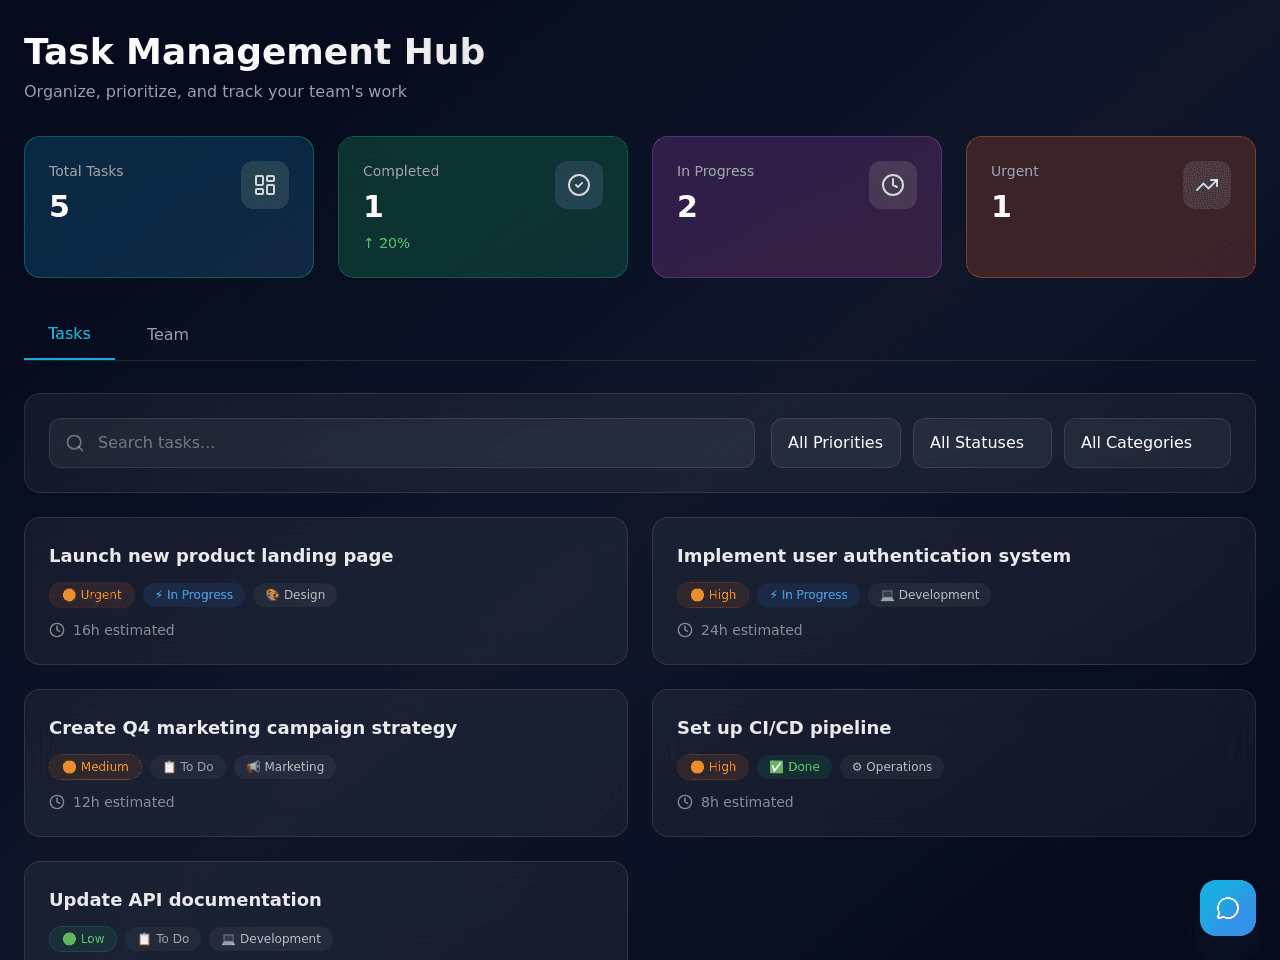Click the 24h estimated text
The height and width of the screenshot is (960, 1280).
752,630
